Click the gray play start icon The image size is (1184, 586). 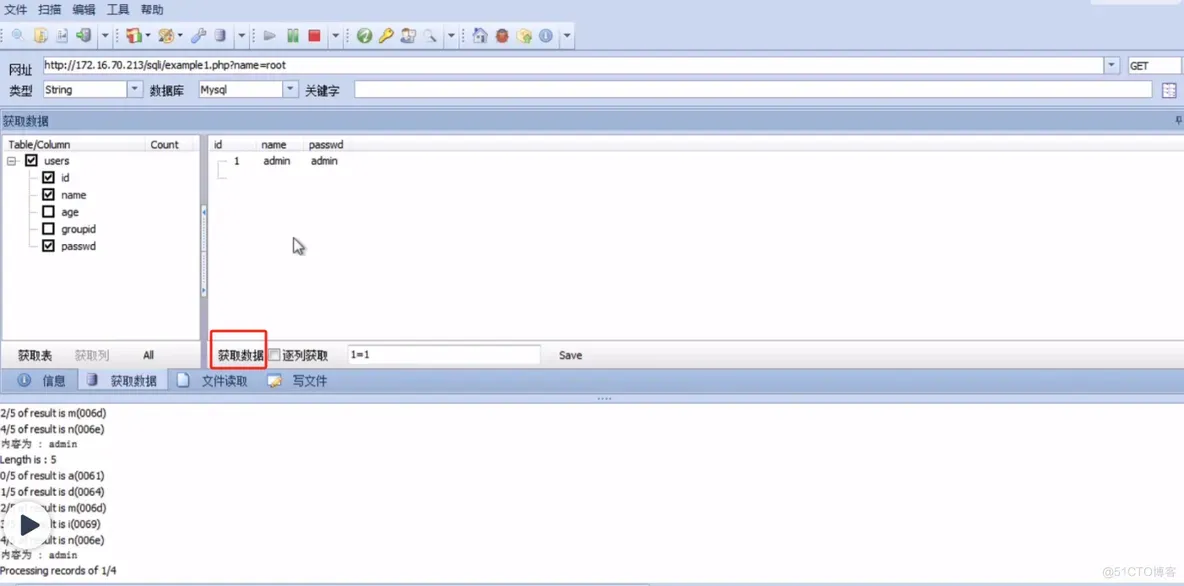[270, 35]
